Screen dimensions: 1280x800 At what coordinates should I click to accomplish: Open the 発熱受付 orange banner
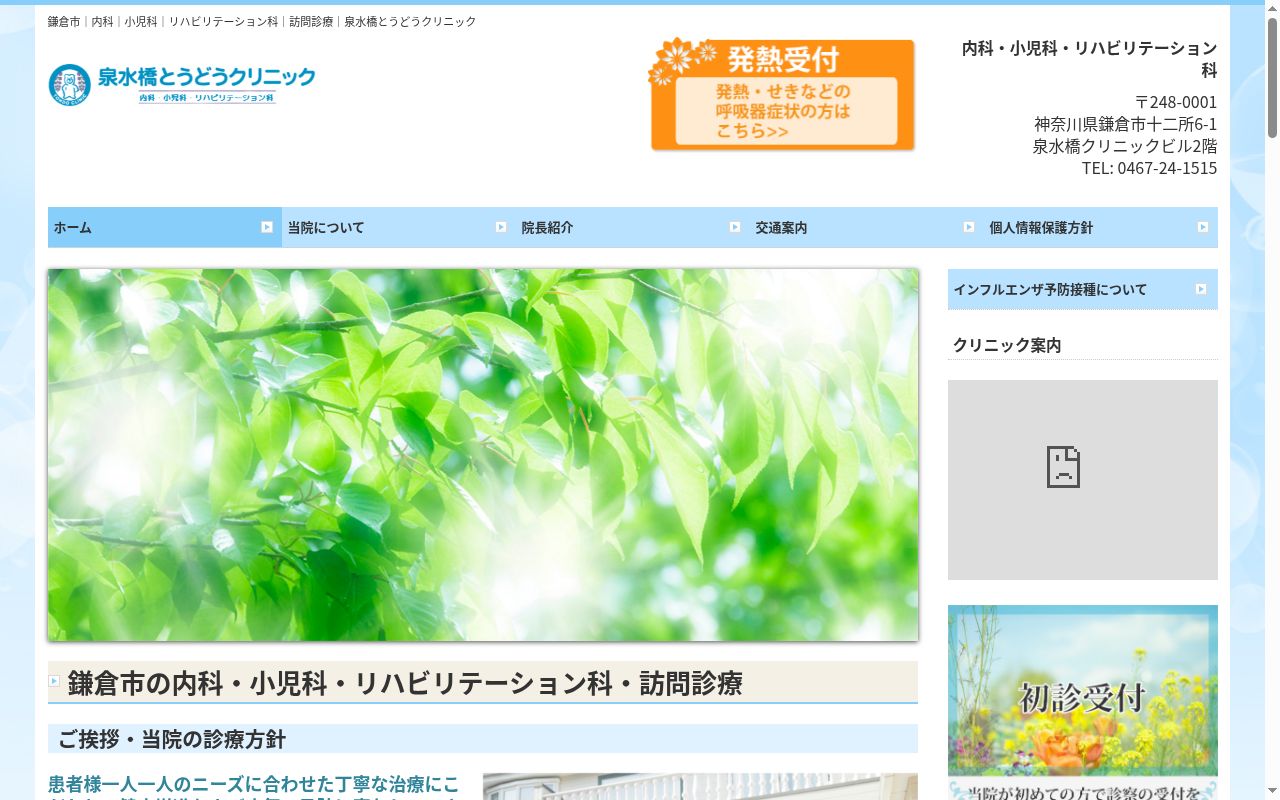(782, 95)
